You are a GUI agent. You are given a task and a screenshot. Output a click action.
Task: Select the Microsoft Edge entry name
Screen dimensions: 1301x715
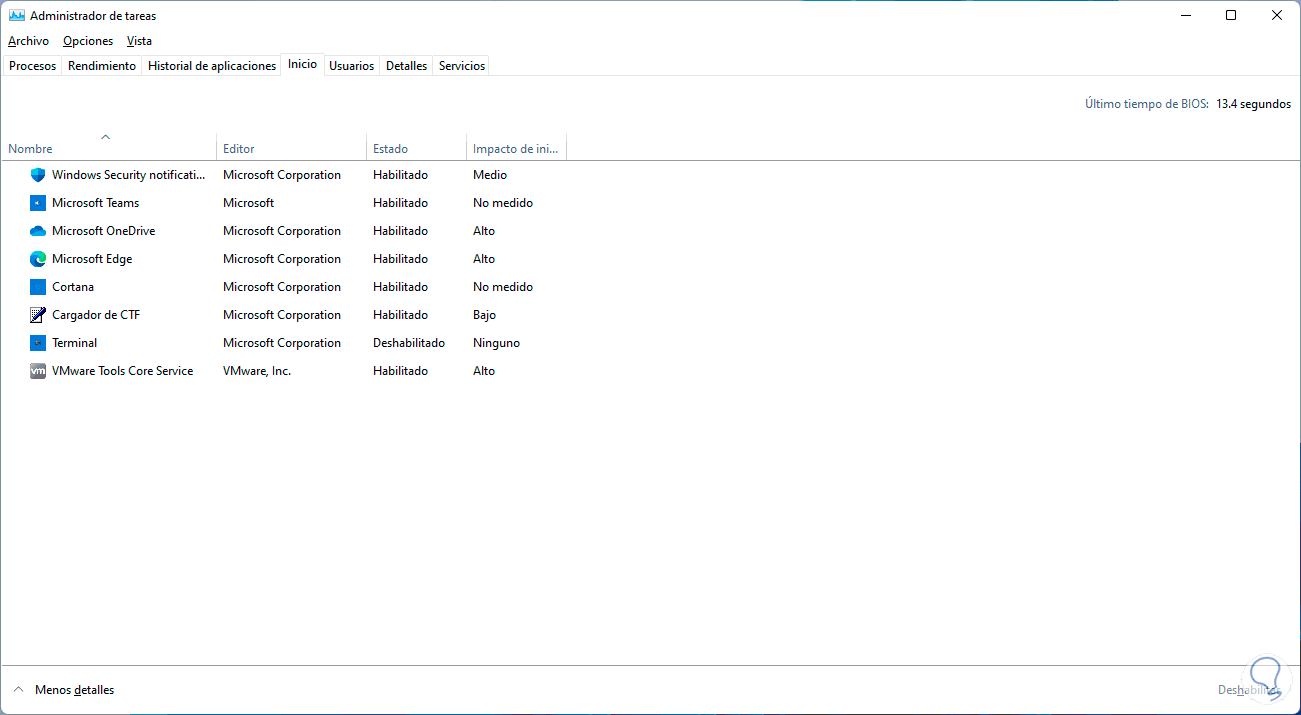[92, 259]
